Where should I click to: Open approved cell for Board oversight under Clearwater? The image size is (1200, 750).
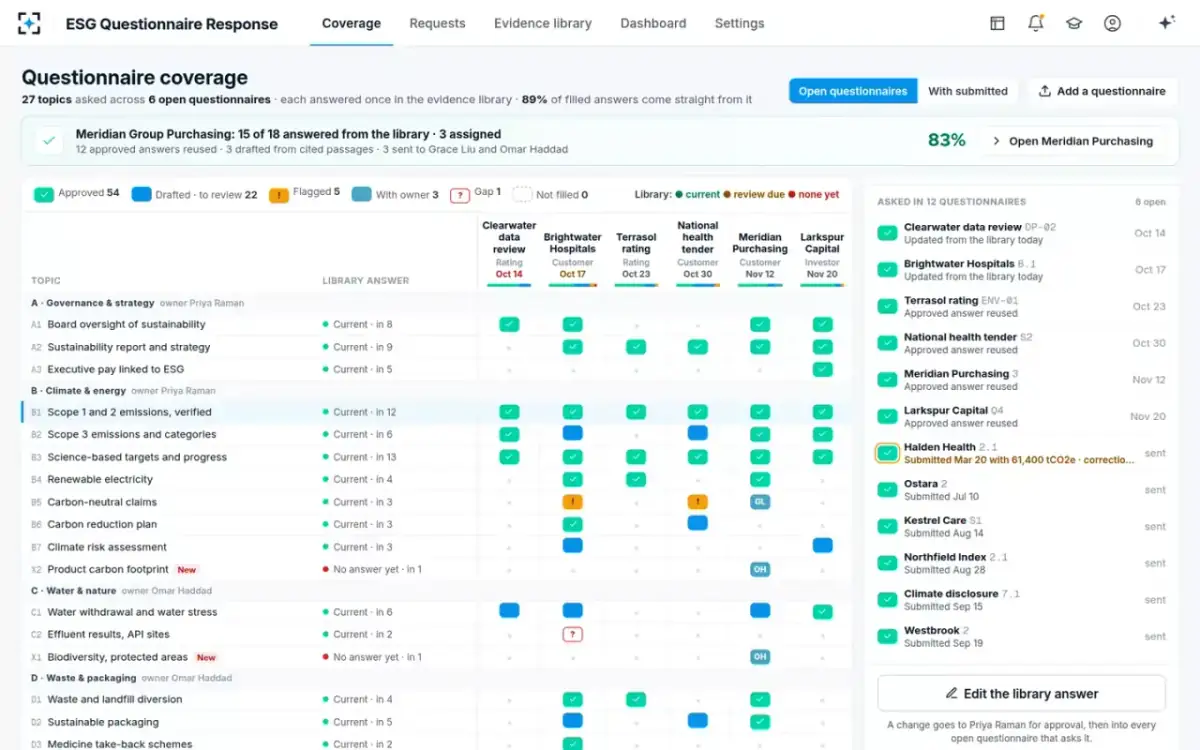pyautogui.click(x=509, y=324)
